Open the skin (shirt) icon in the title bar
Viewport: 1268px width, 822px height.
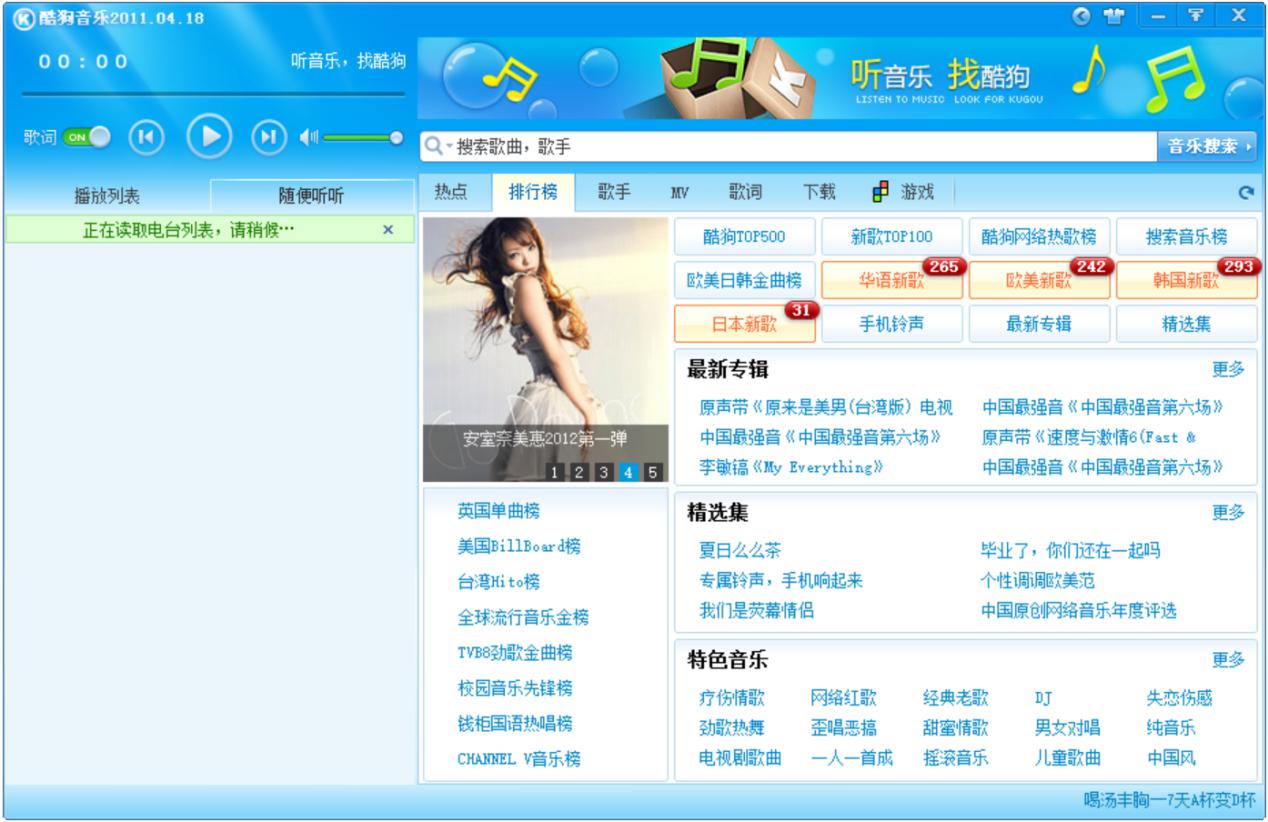coord(1113,16)
